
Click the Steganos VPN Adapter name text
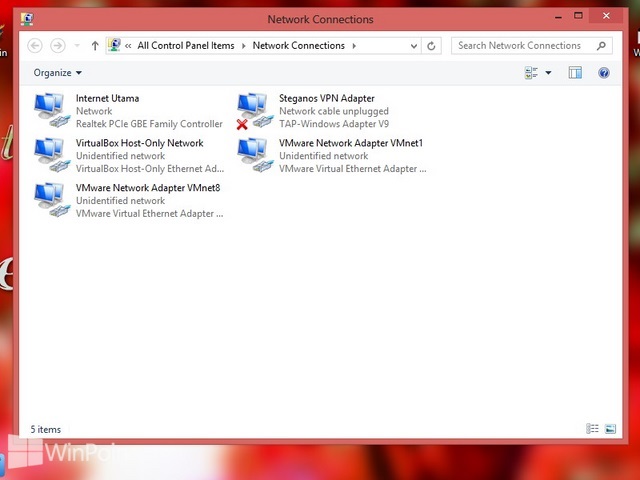(x=327, y=98)
